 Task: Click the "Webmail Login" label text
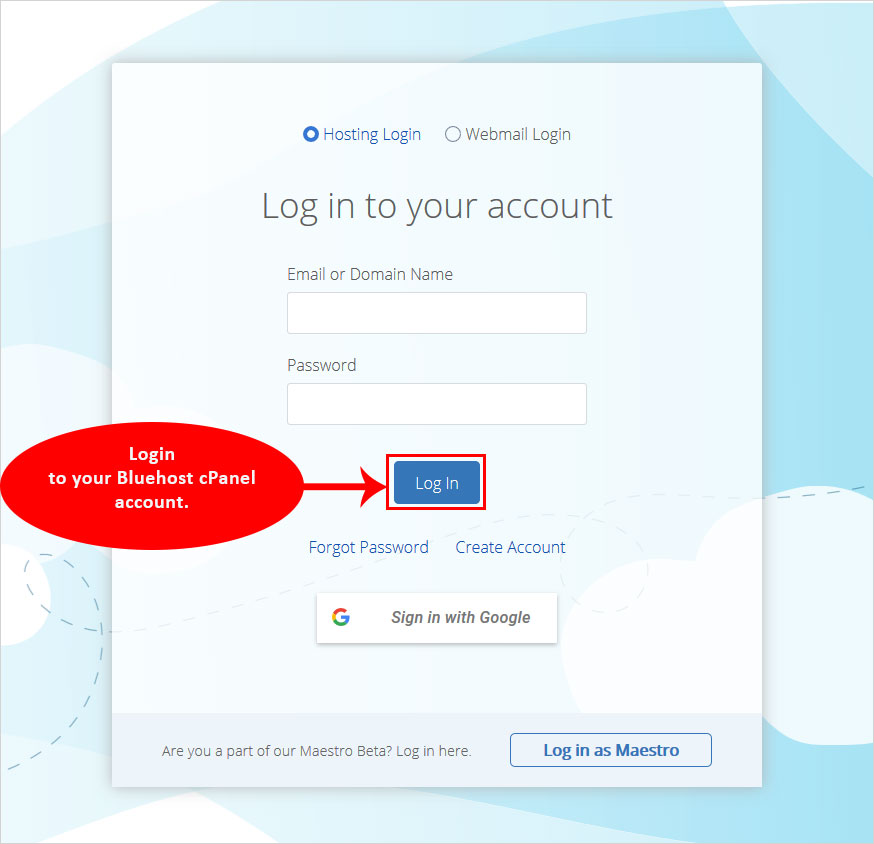tap(518, 135)
